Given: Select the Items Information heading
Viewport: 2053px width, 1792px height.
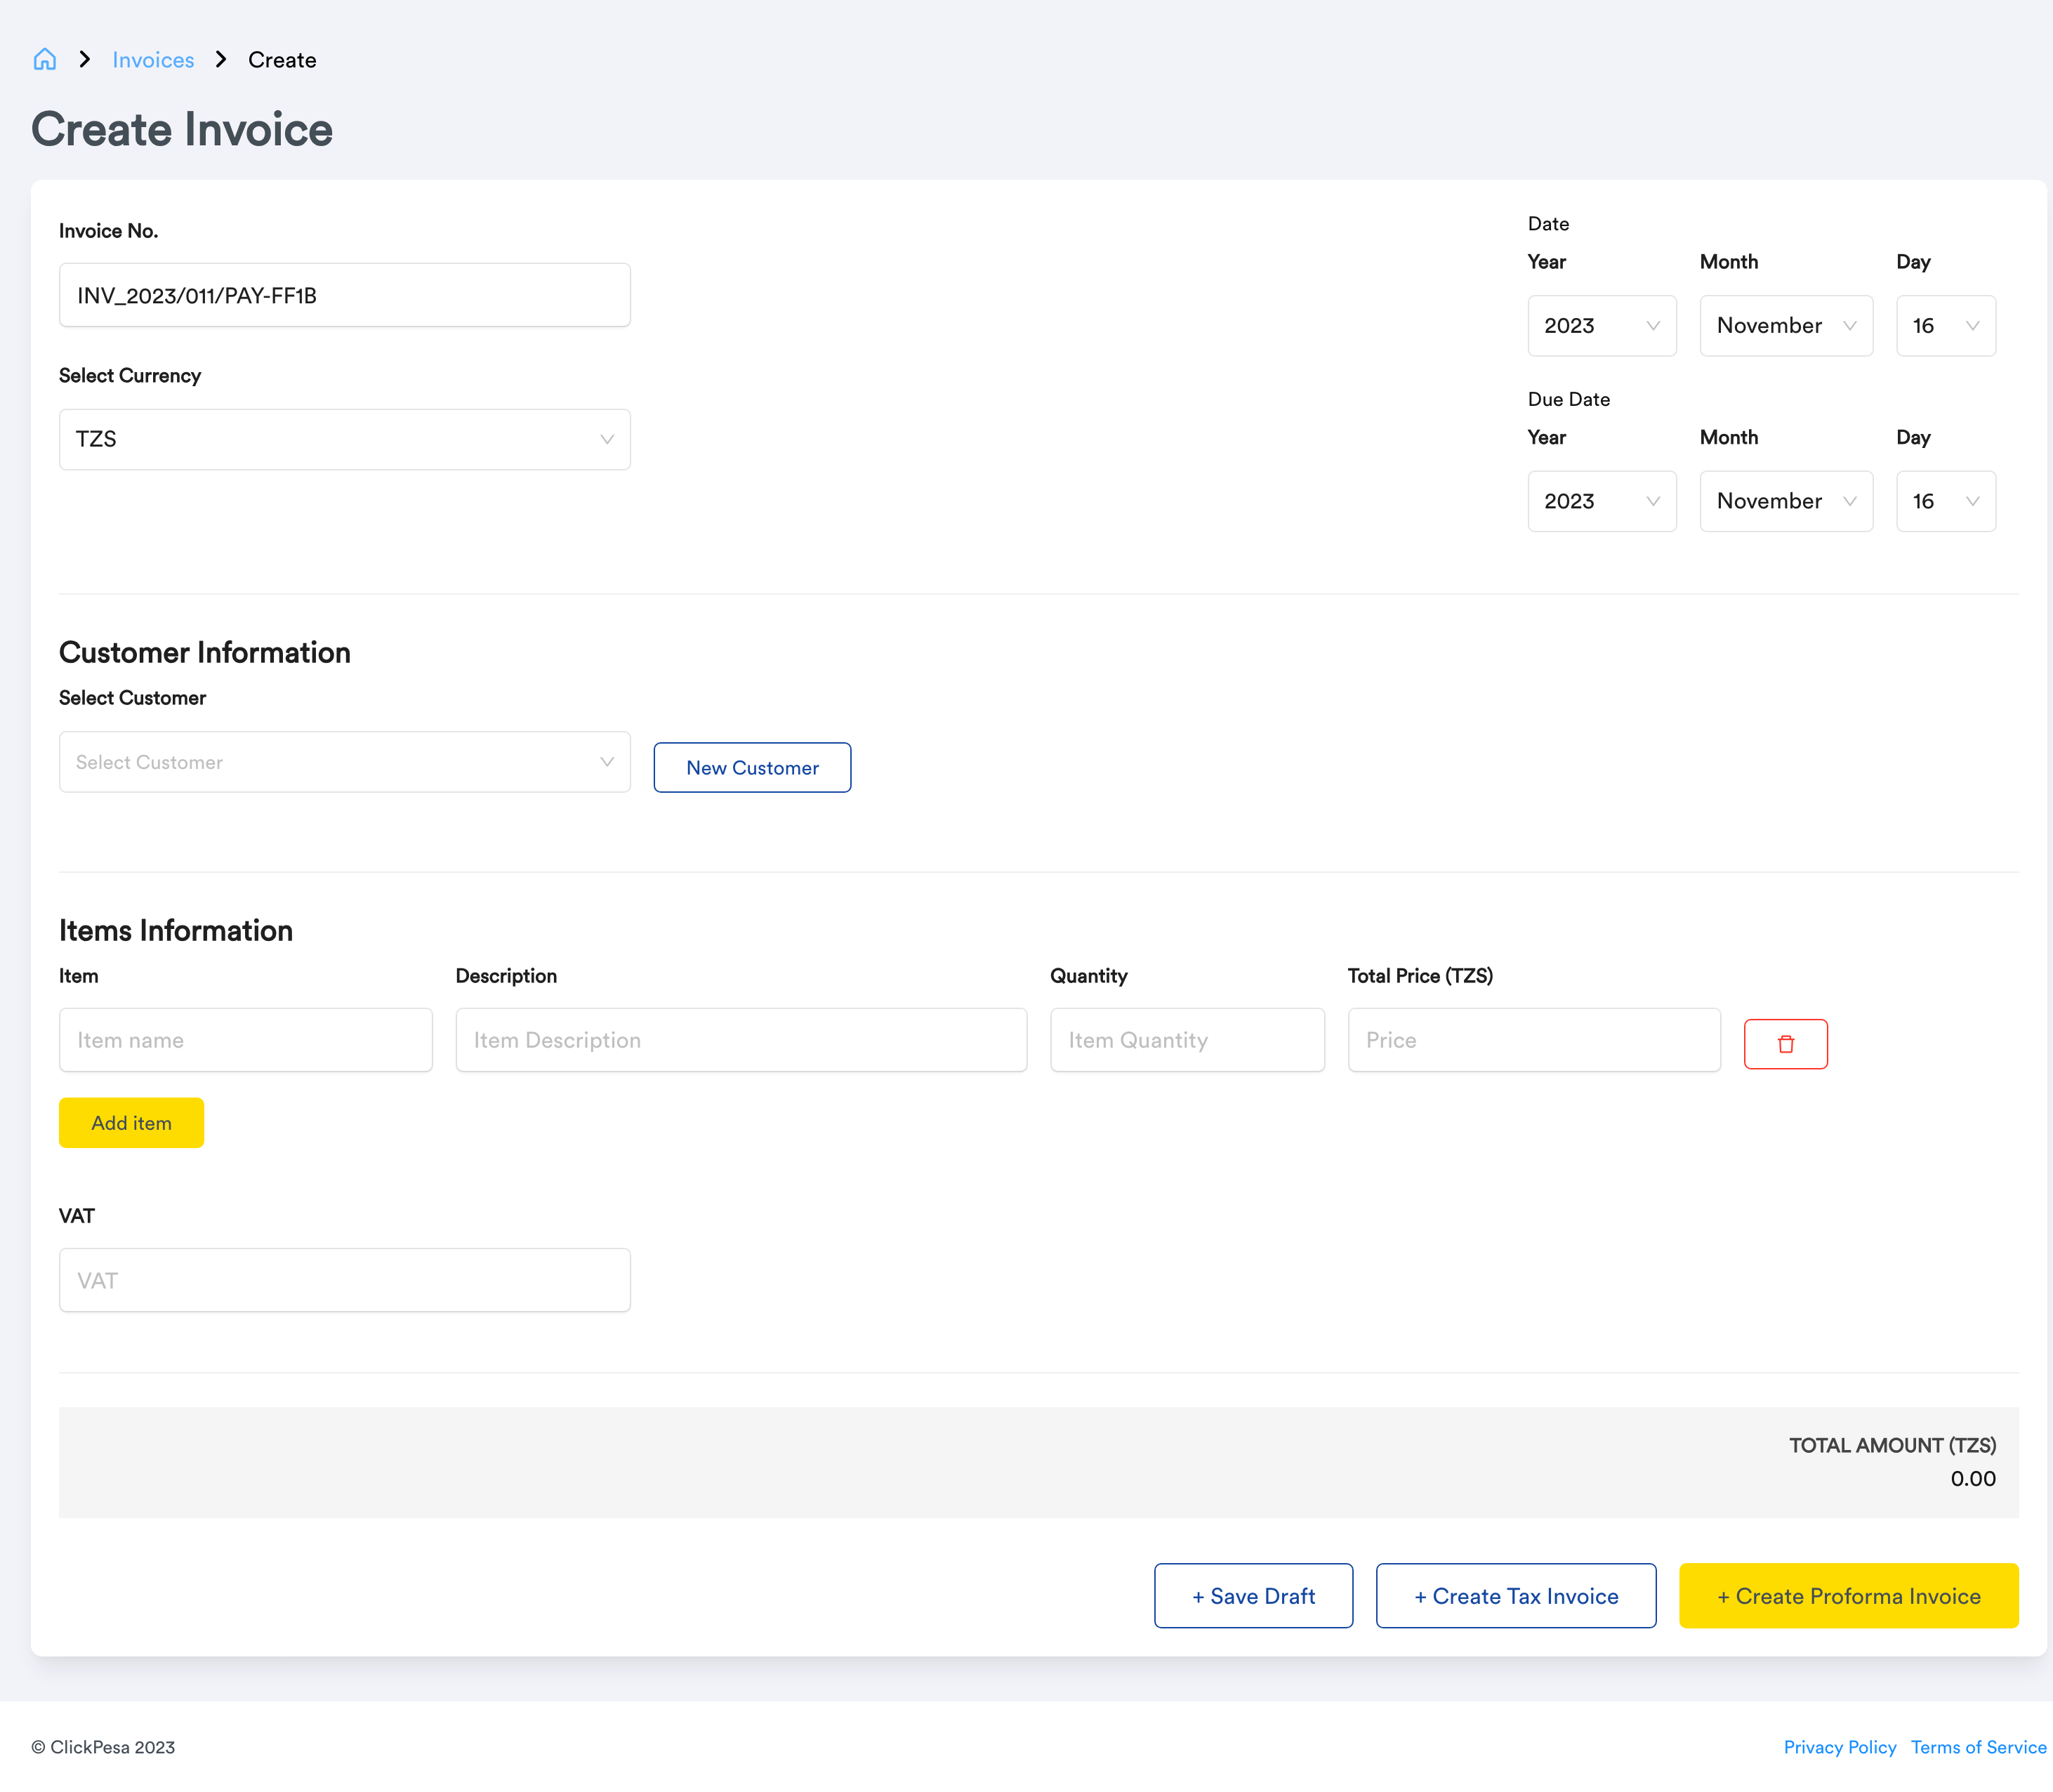Looking at the screenshot, I should point(176,930).
